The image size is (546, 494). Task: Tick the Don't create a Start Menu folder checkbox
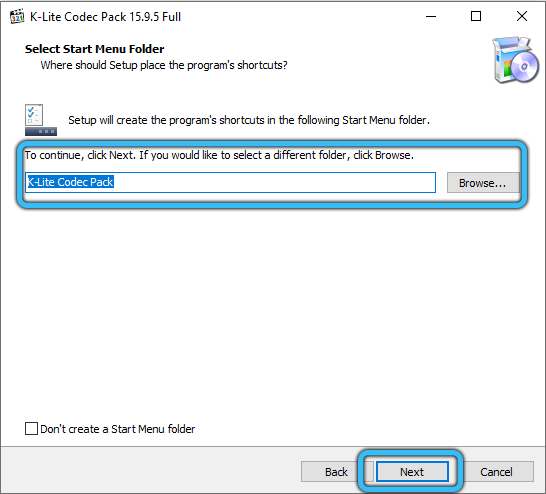(x=31, y=429)
